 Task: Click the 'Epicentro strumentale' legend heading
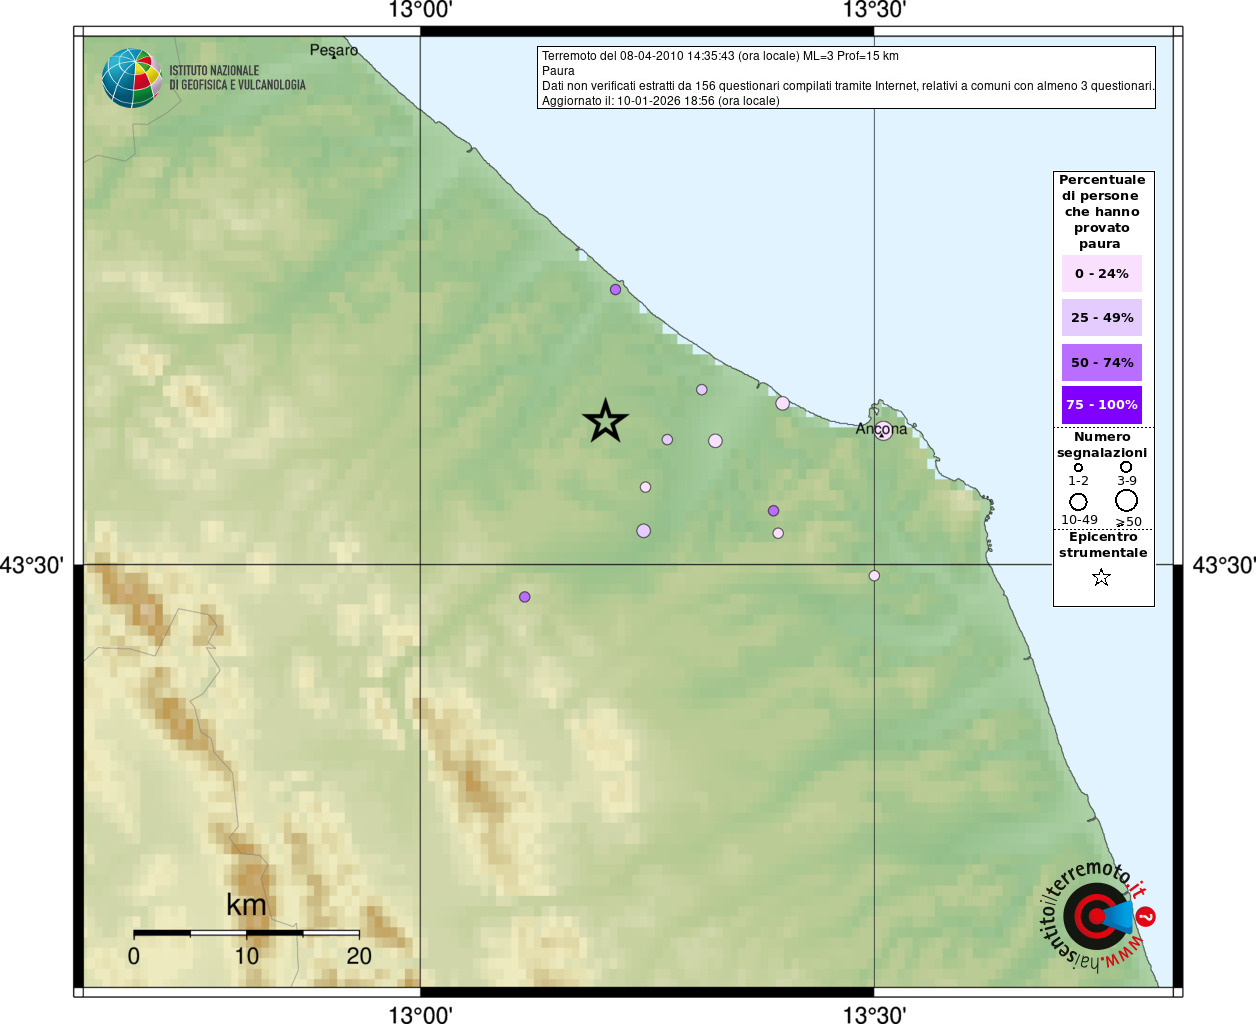tap(1103, 545)
